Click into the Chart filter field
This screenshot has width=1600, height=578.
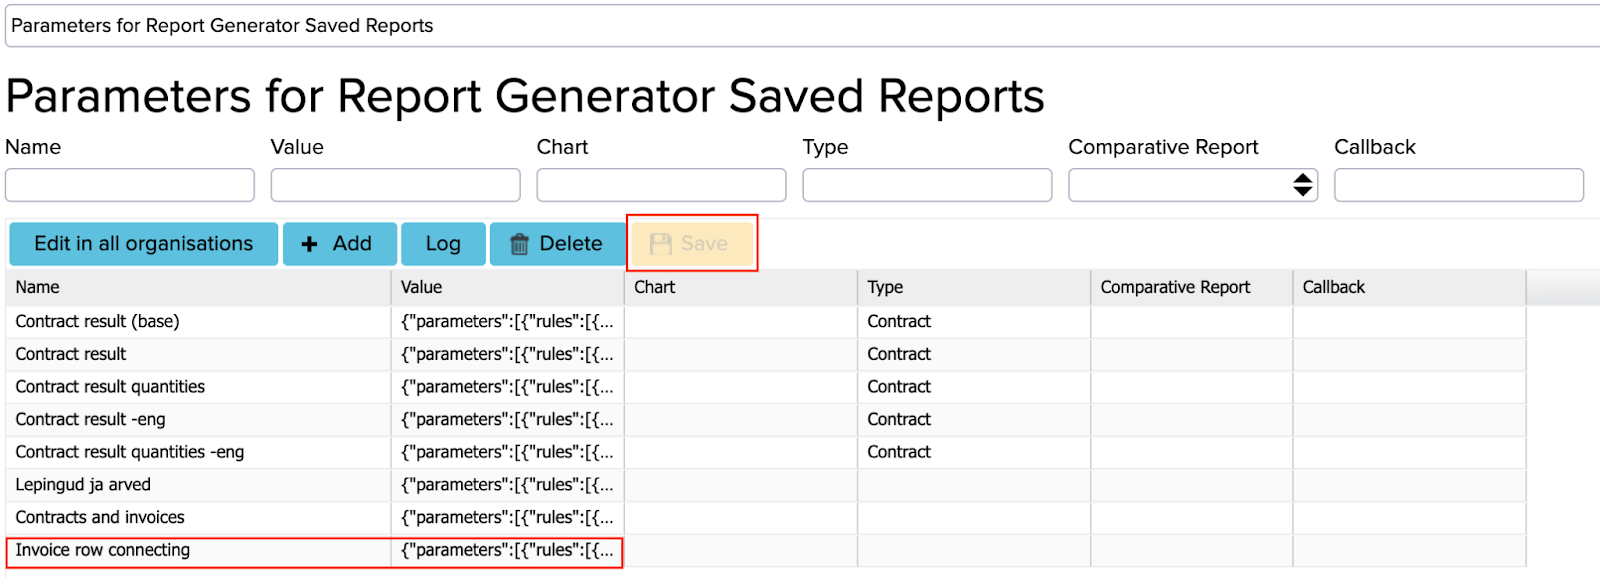(661, 185)
